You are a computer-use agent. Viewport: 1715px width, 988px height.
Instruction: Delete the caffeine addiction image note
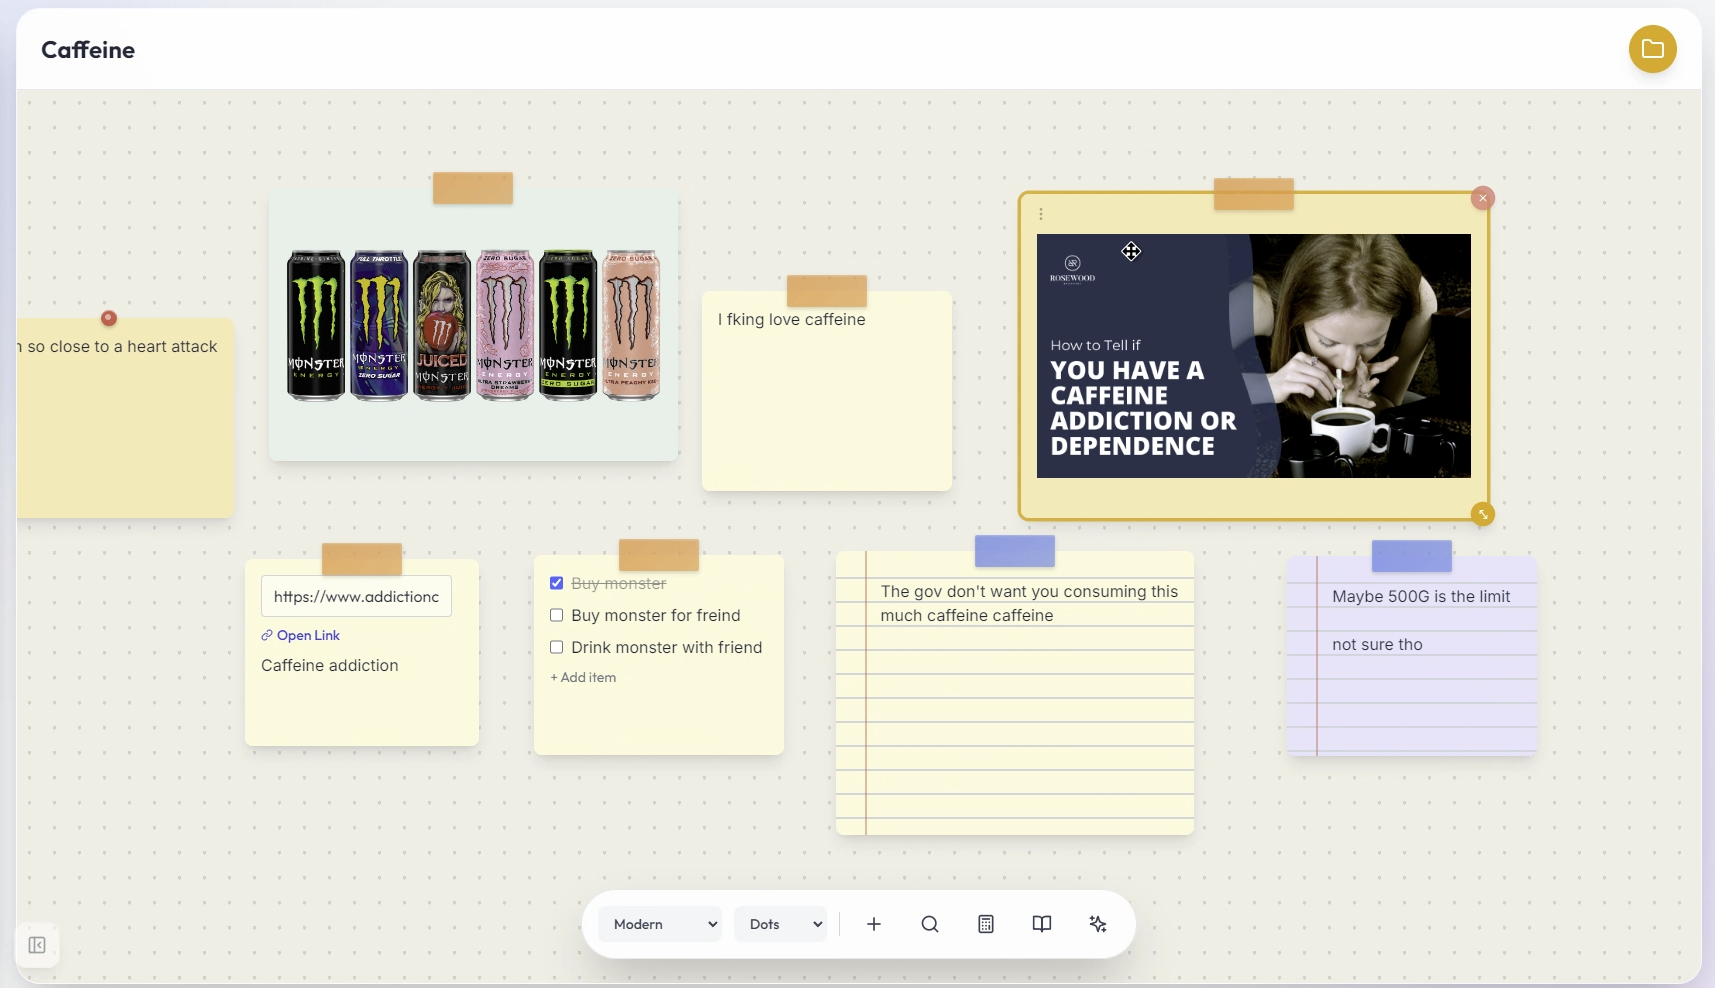tap(1483, 198)
